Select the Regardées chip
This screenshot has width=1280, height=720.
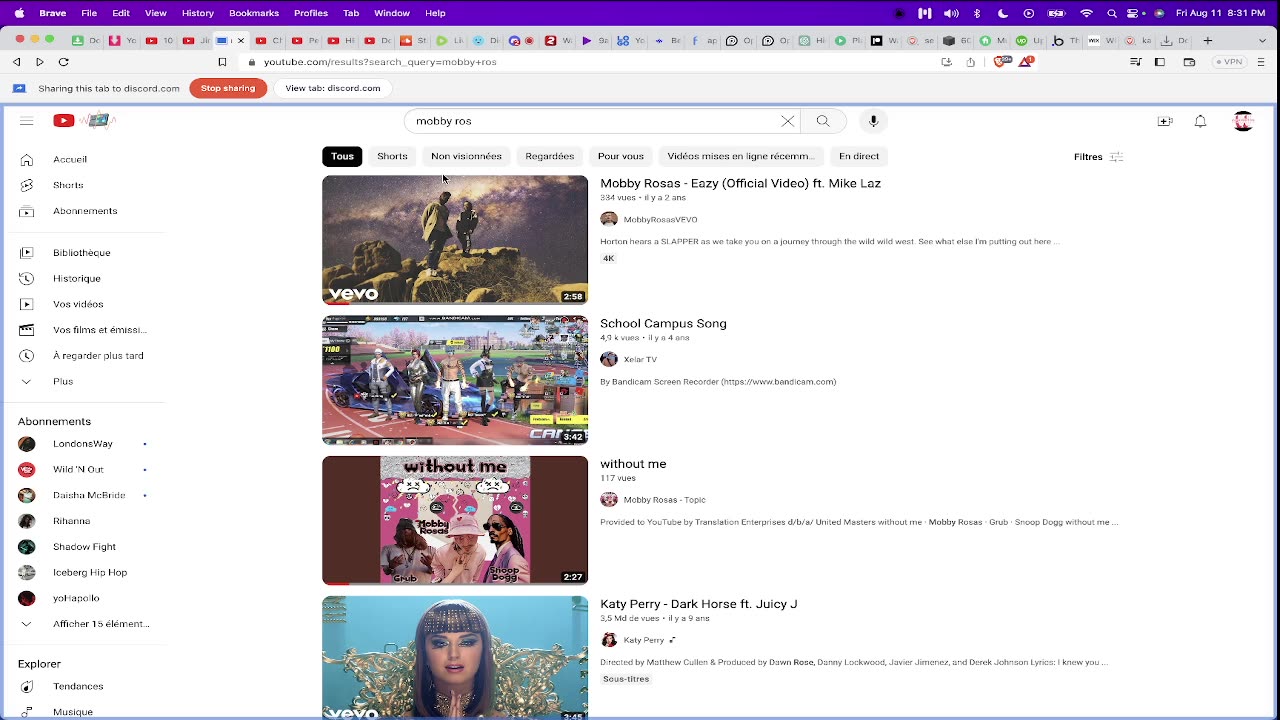[x=550, y=156]
